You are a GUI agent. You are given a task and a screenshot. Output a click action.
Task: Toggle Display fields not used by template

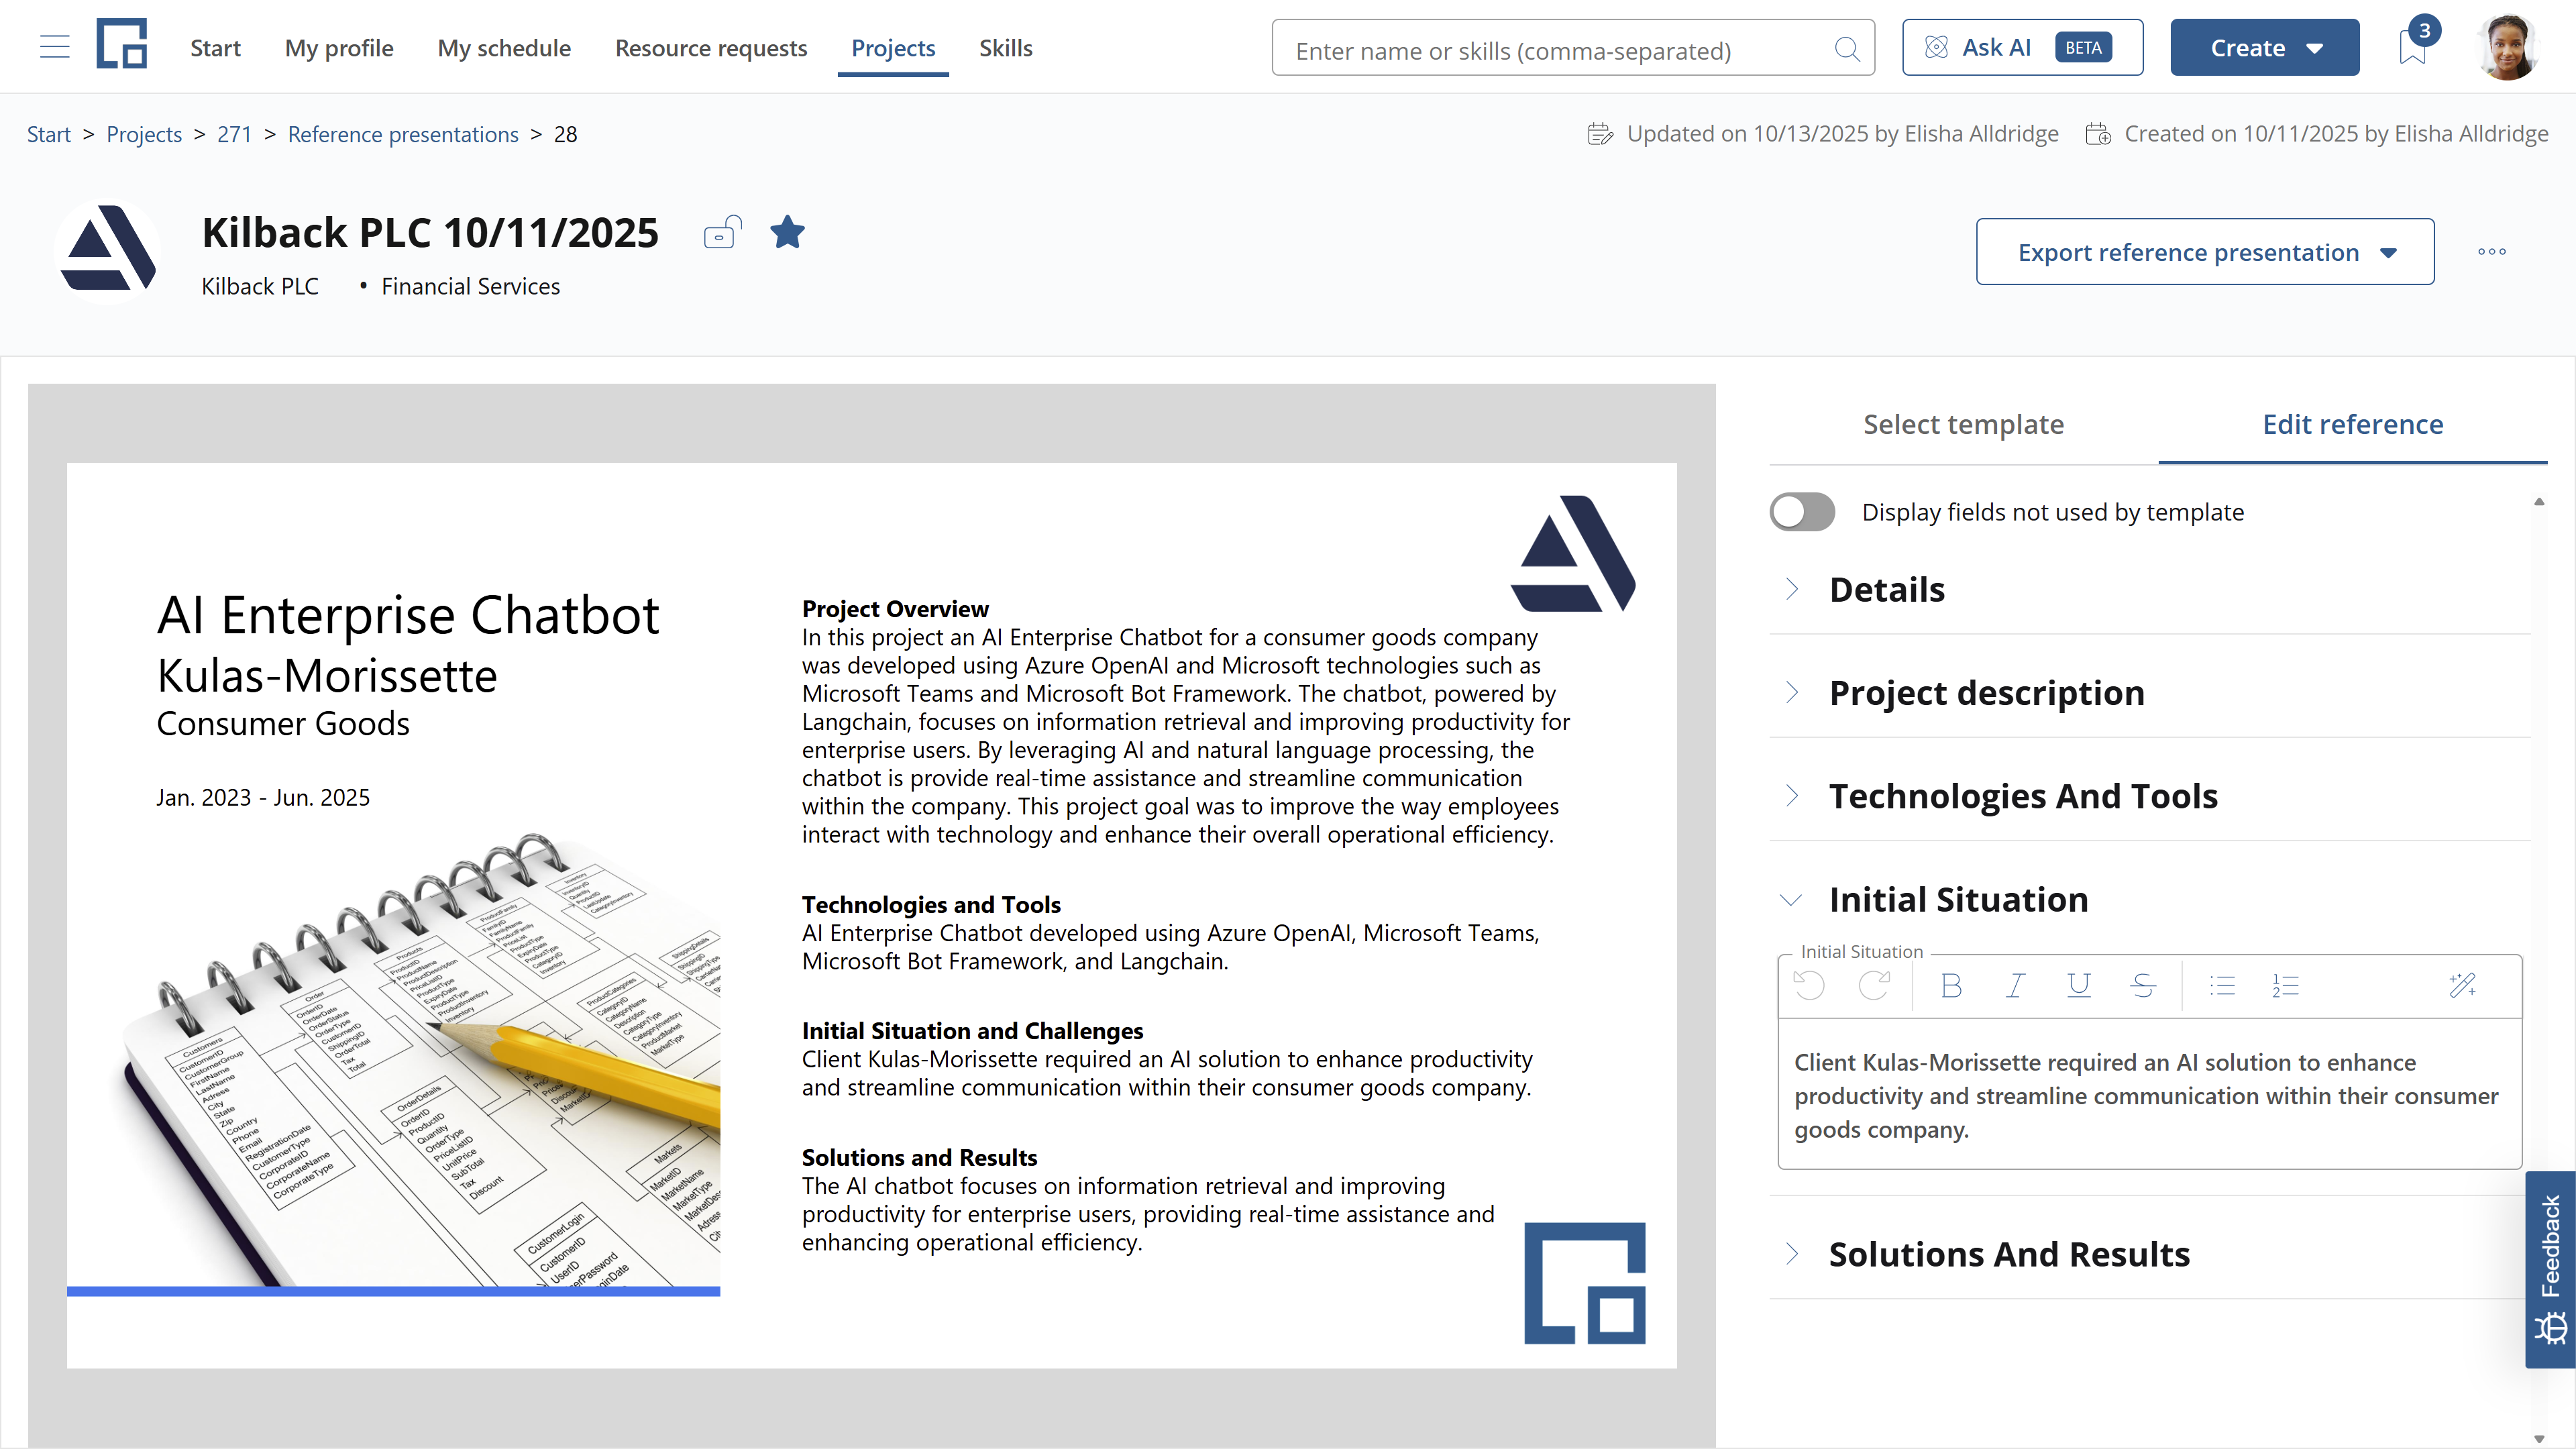click(1802, 512)
